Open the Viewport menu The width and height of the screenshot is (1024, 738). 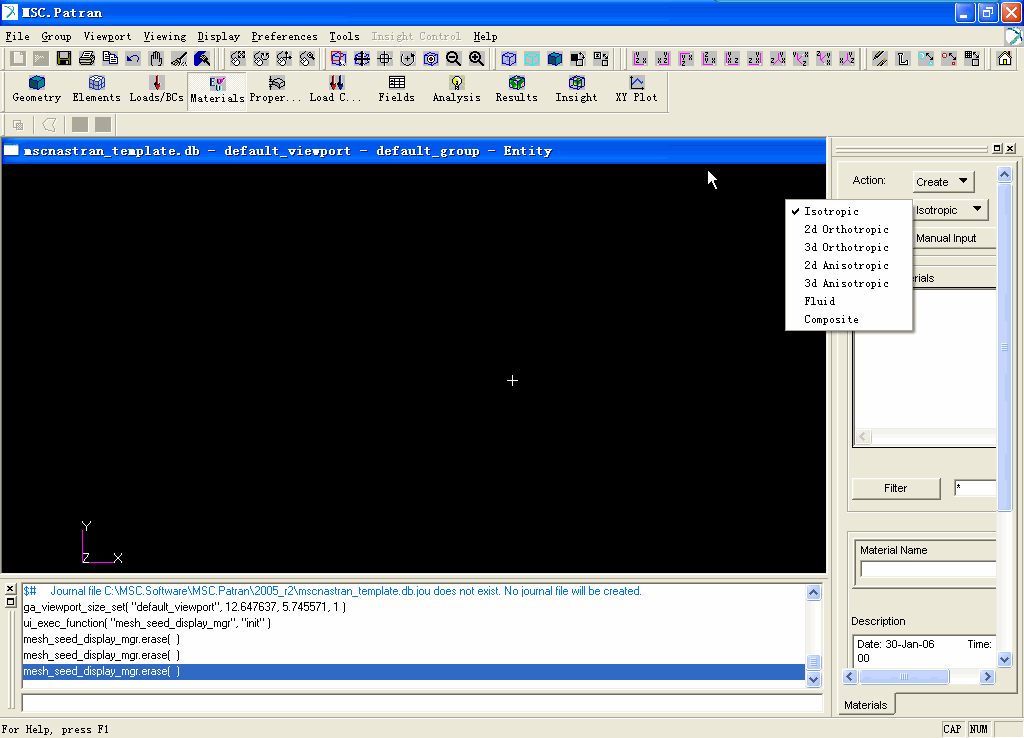click(107, 37)
